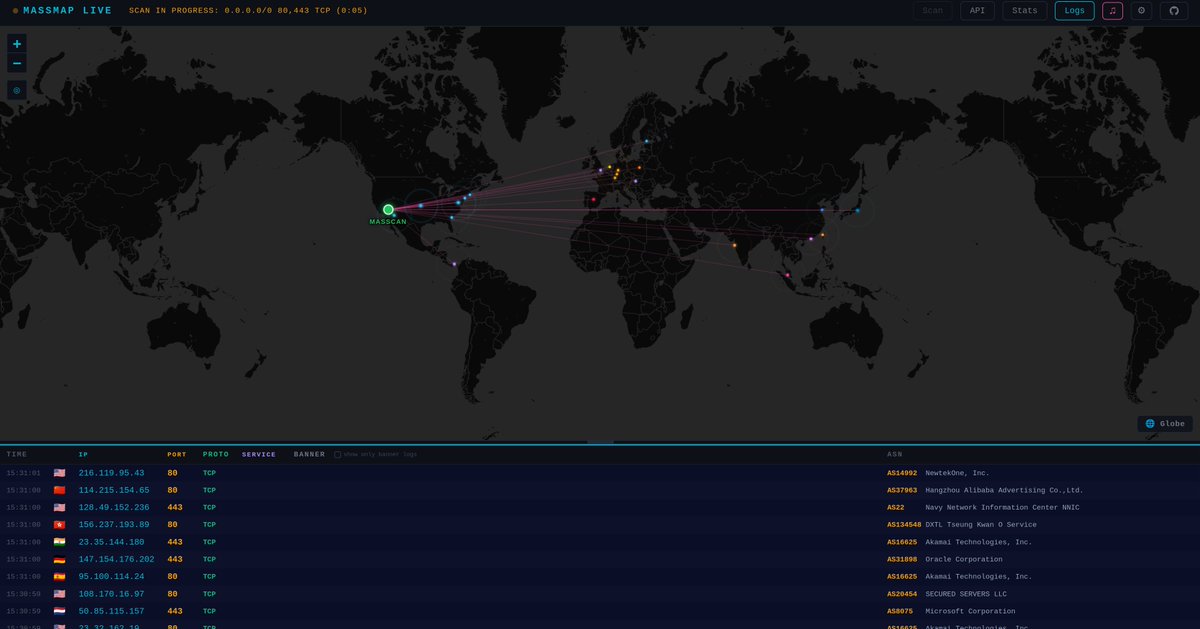Click the Netherlands flag beside 50.85.115.157
The height and width of the screenshot is (629, 1200).
pyautogui.click(x=59, y=611)
